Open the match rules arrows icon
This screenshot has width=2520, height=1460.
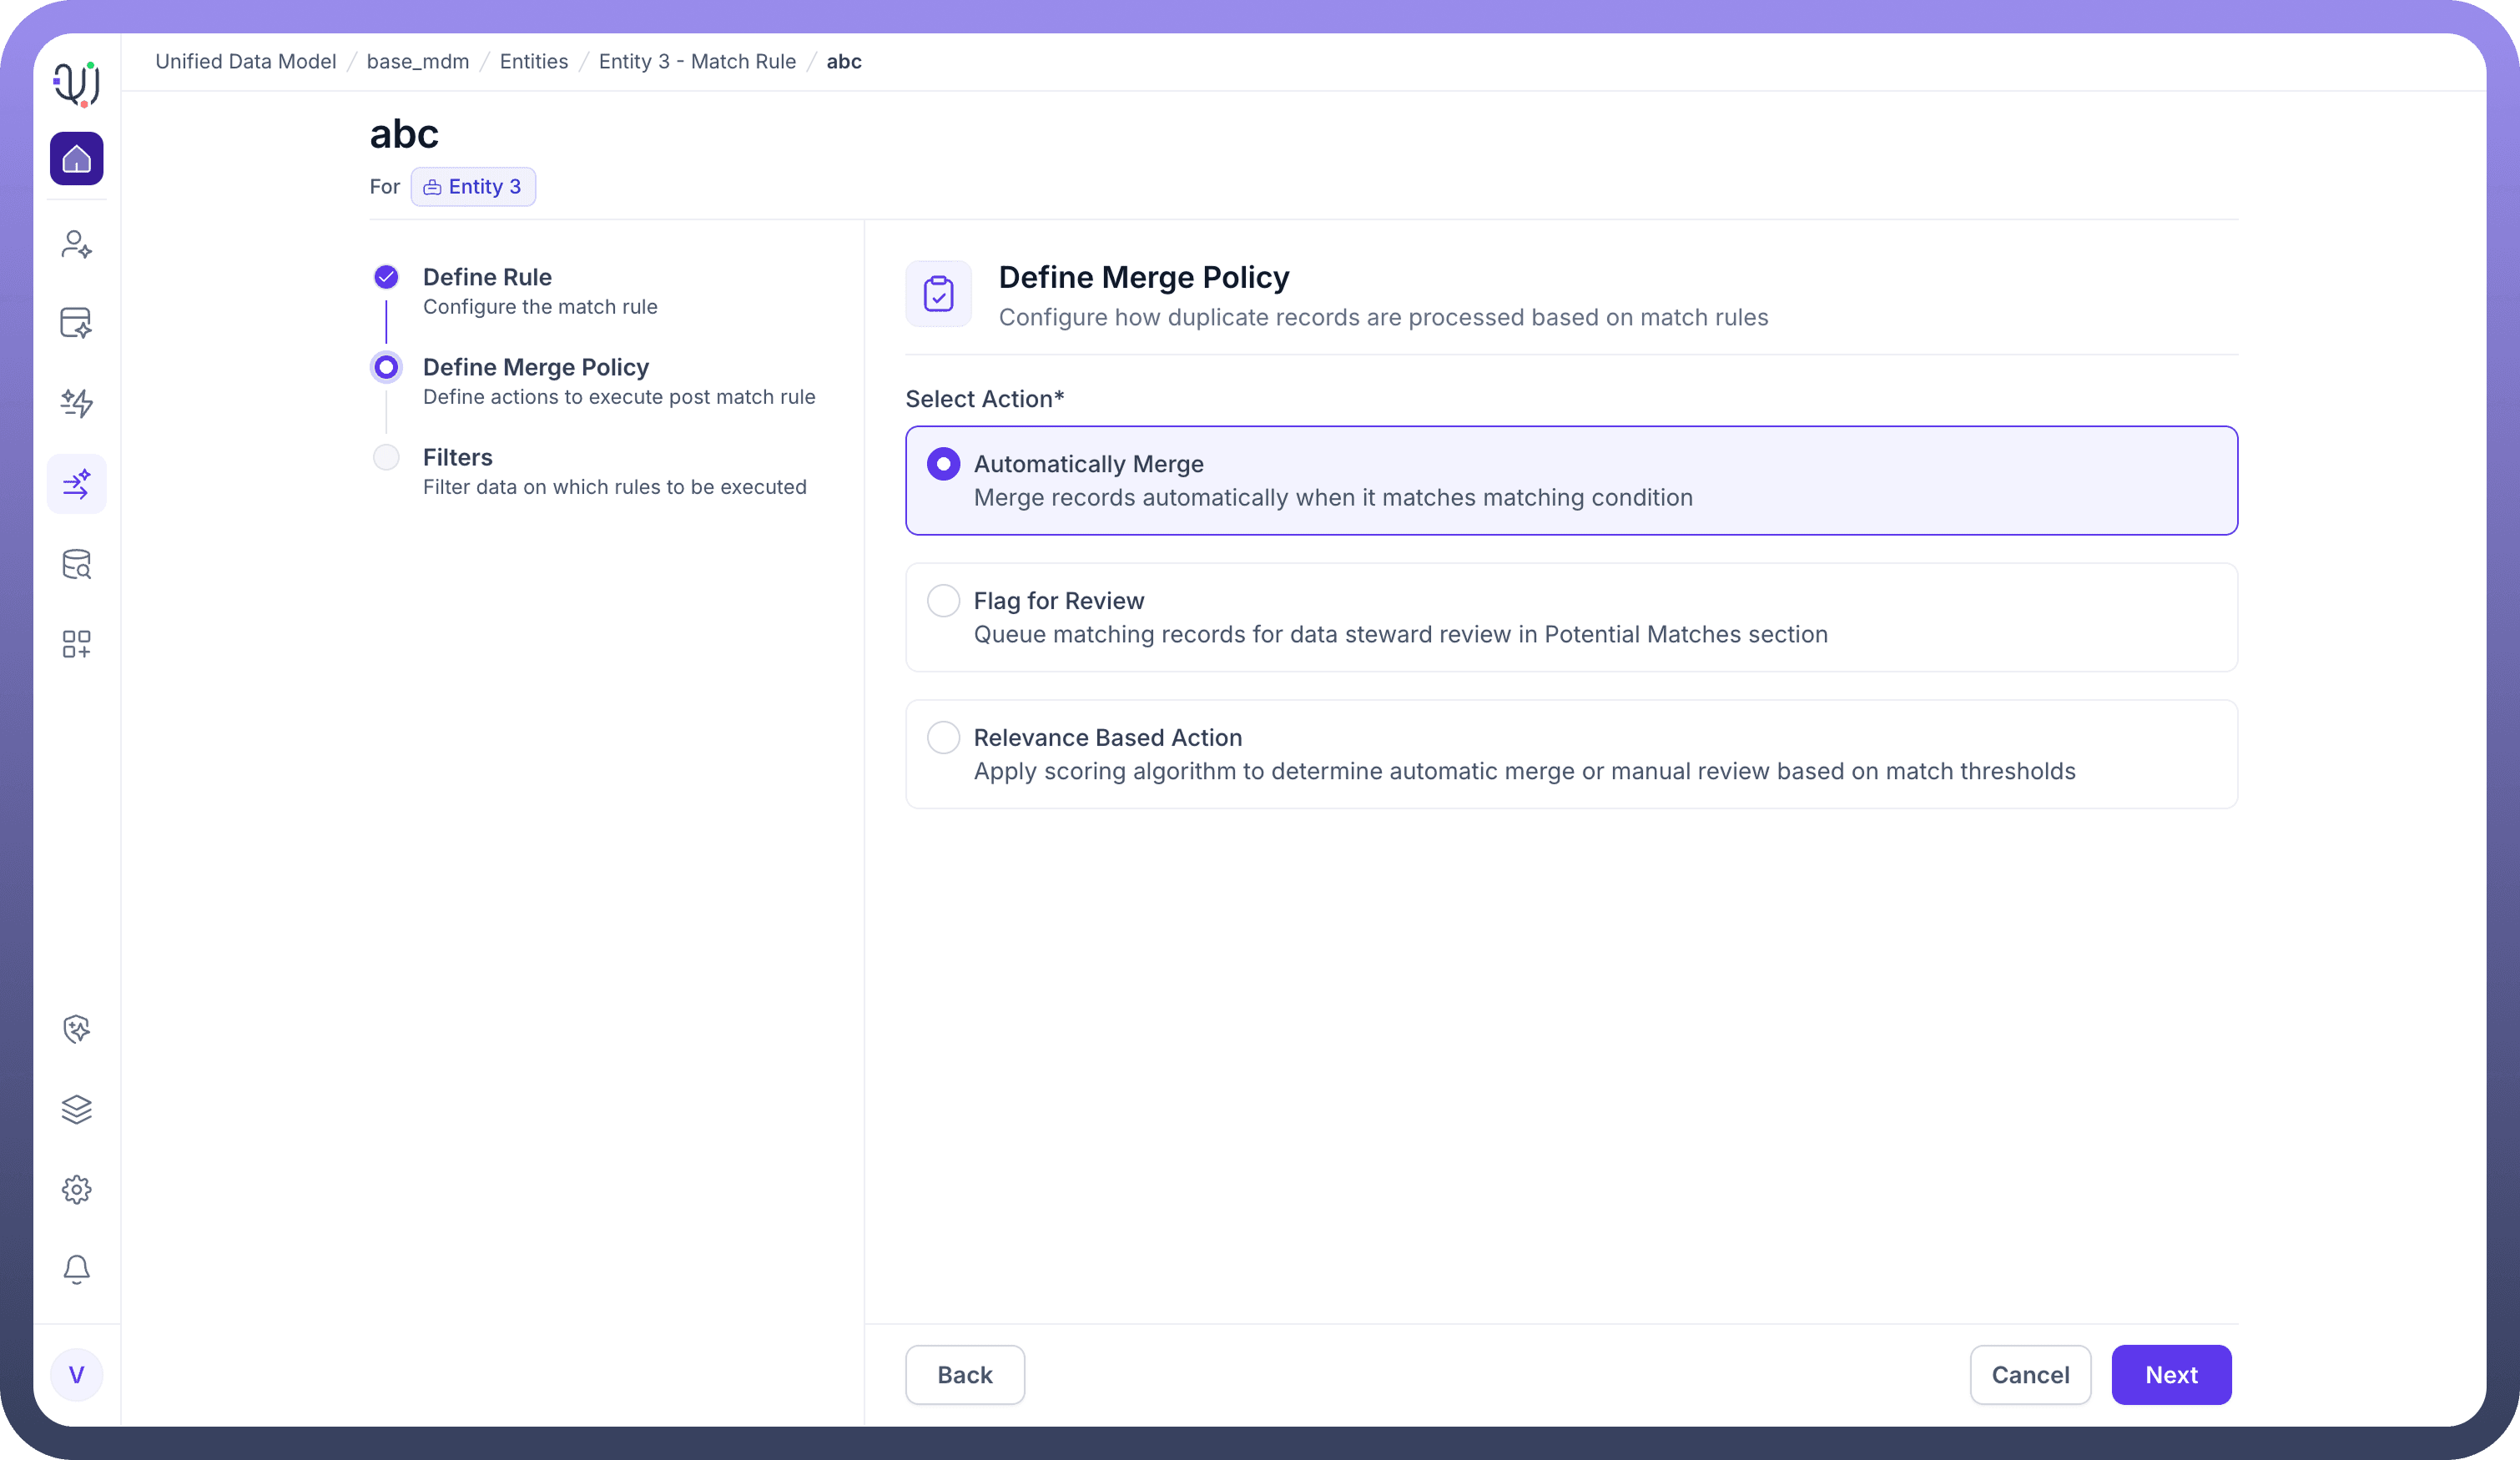[x=76, y=484]
